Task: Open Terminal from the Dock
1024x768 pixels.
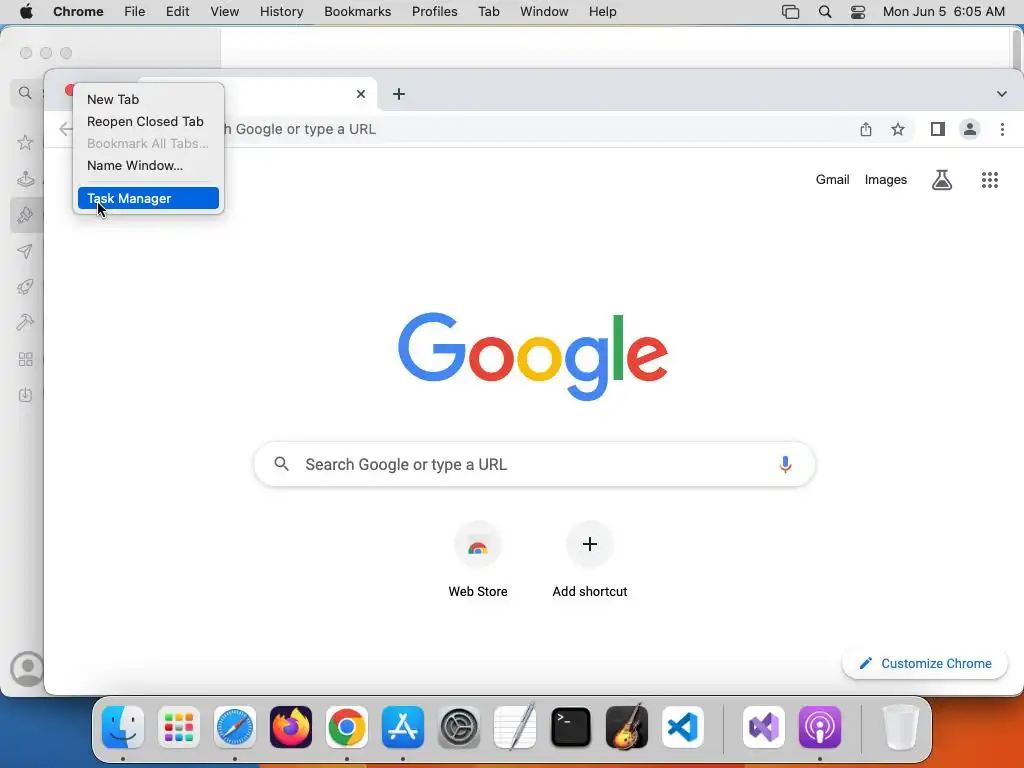Action: click(x=571, y=727)
